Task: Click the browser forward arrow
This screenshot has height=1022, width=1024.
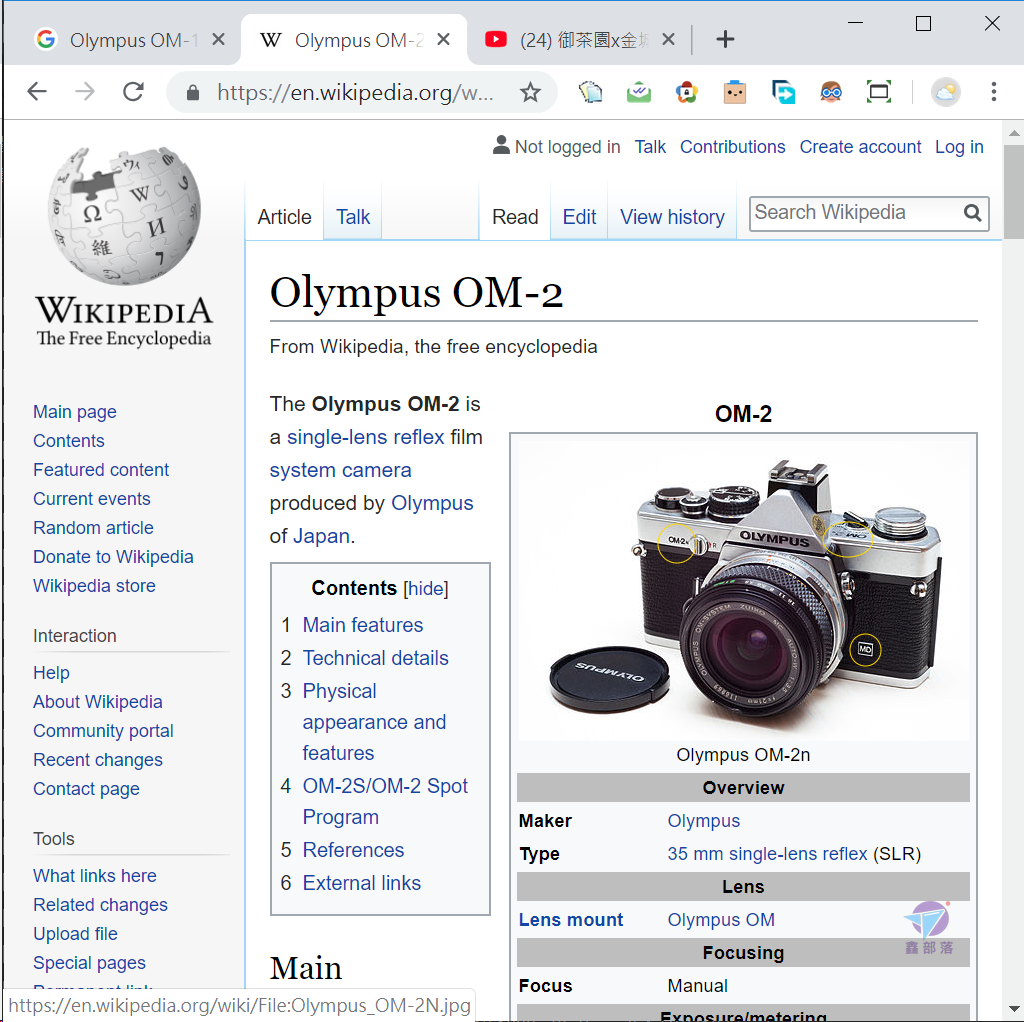Action: (85, 92)
